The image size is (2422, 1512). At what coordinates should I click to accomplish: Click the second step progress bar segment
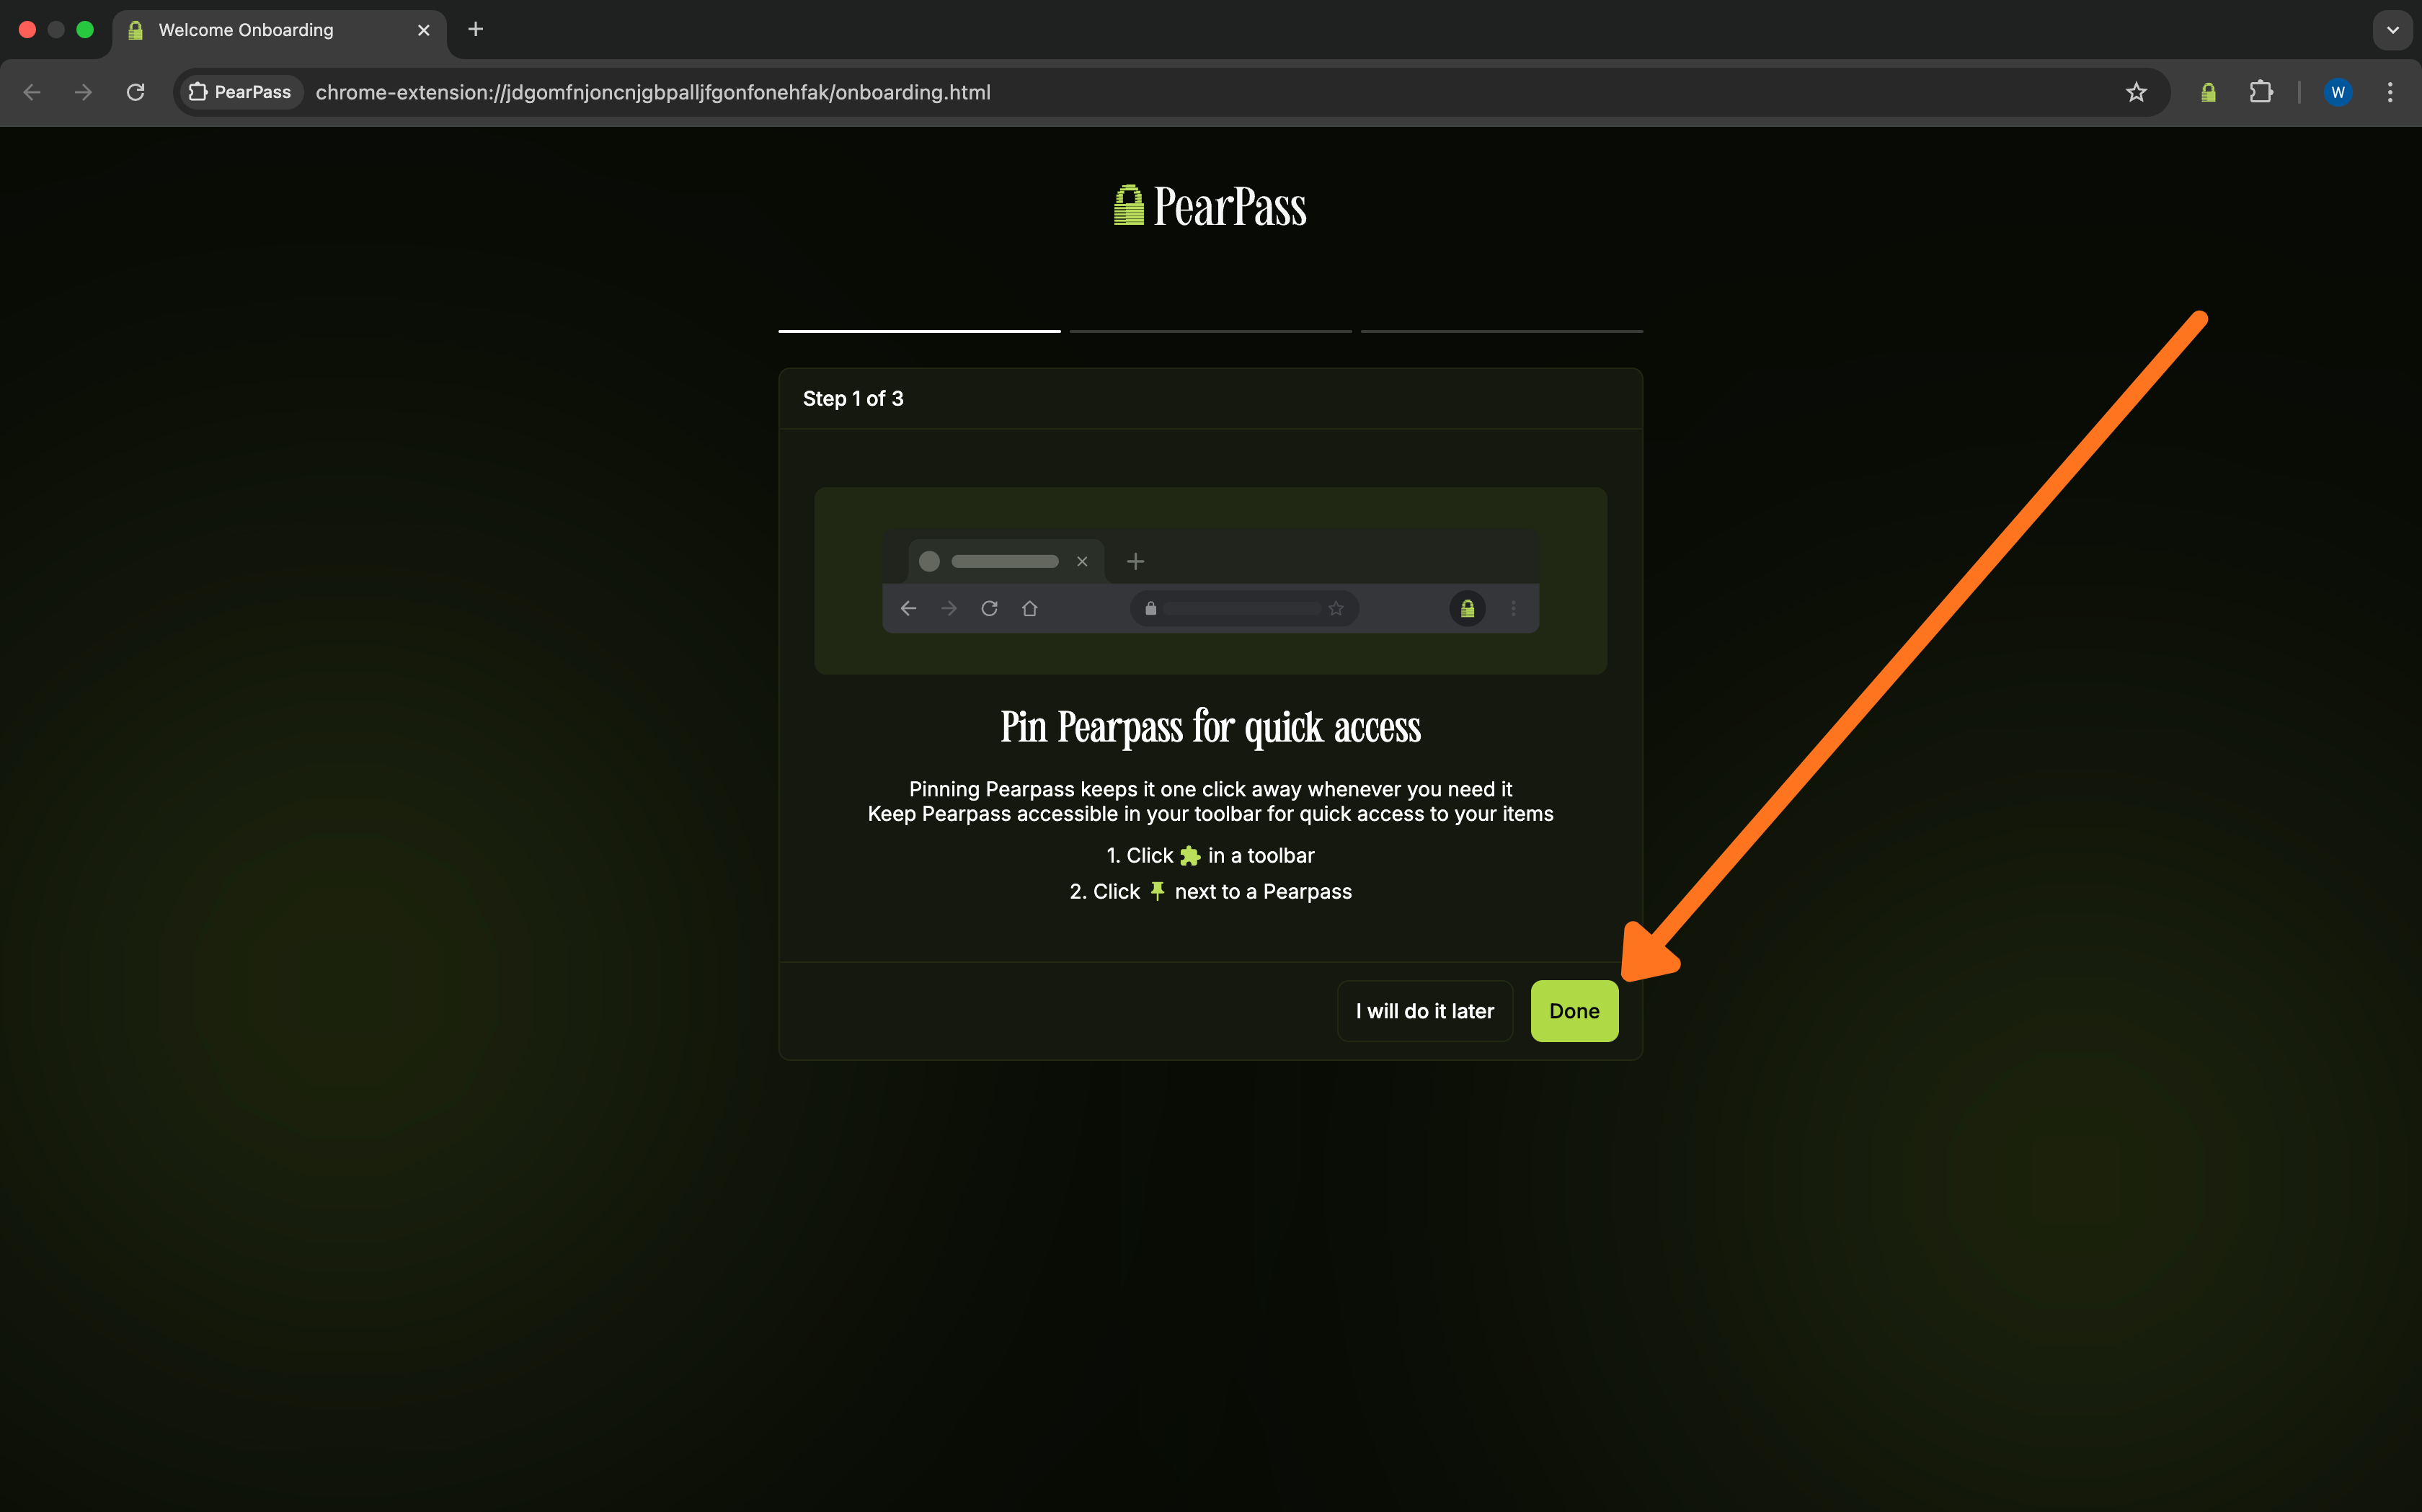click(1210, 331)
